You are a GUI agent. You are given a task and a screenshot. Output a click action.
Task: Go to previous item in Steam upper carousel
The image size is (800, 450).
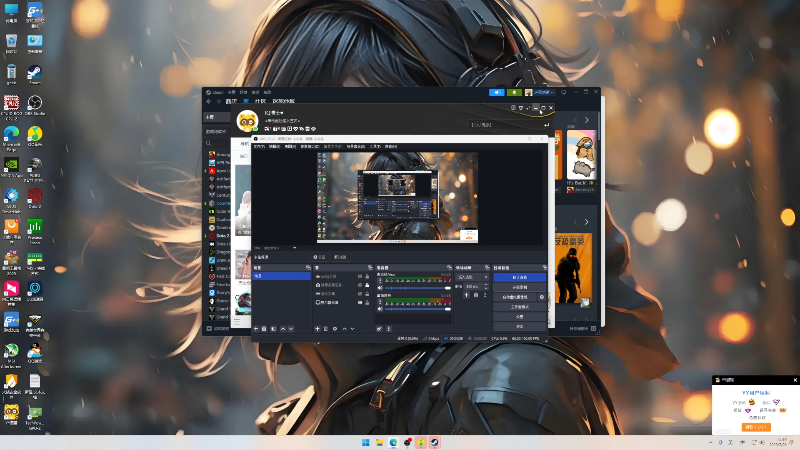576,120
